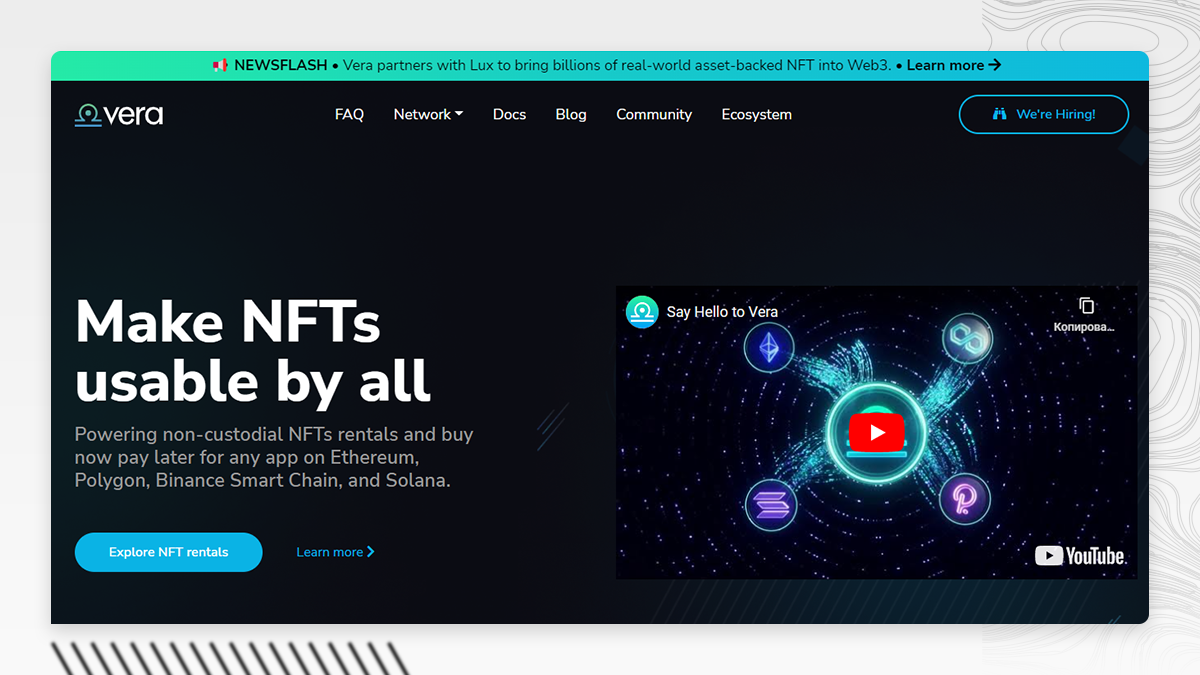
Task: Open the Ecosystem page
Action: tap(757, 114)
